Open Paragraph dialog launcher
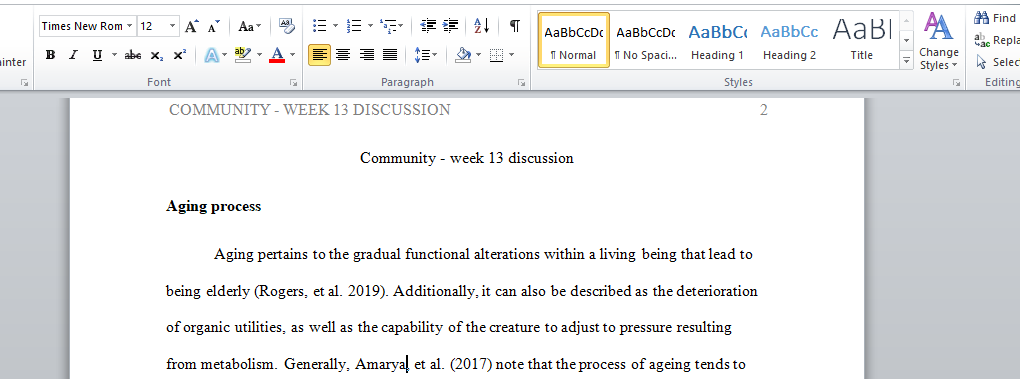 pos(521,83)
